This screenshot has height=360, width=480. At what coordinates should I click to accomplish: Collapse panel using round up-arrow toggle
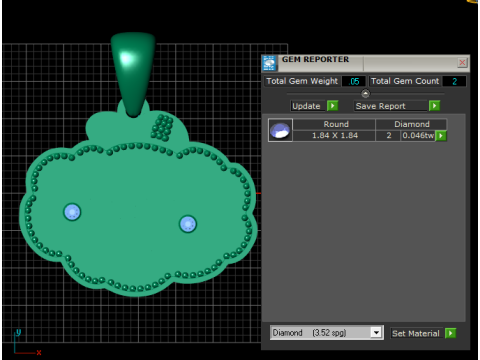365,94
